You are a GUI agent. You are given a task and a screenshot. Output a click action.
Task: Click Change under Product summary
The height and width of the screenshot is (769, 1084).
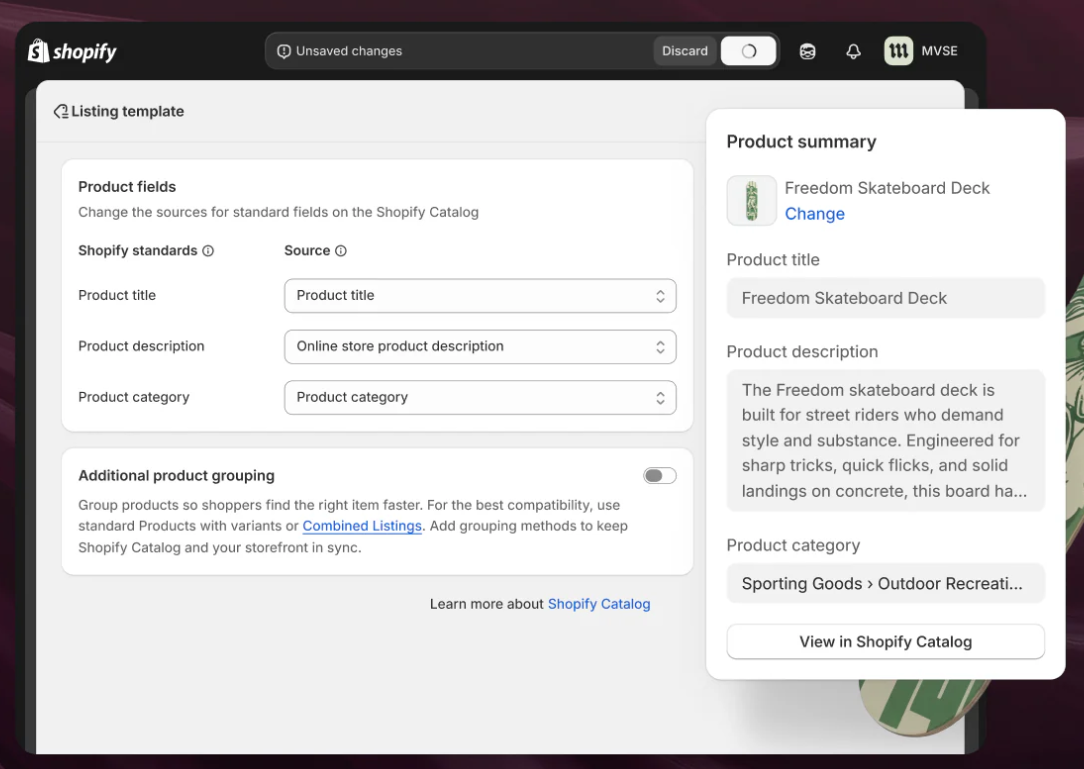(814, 213)
